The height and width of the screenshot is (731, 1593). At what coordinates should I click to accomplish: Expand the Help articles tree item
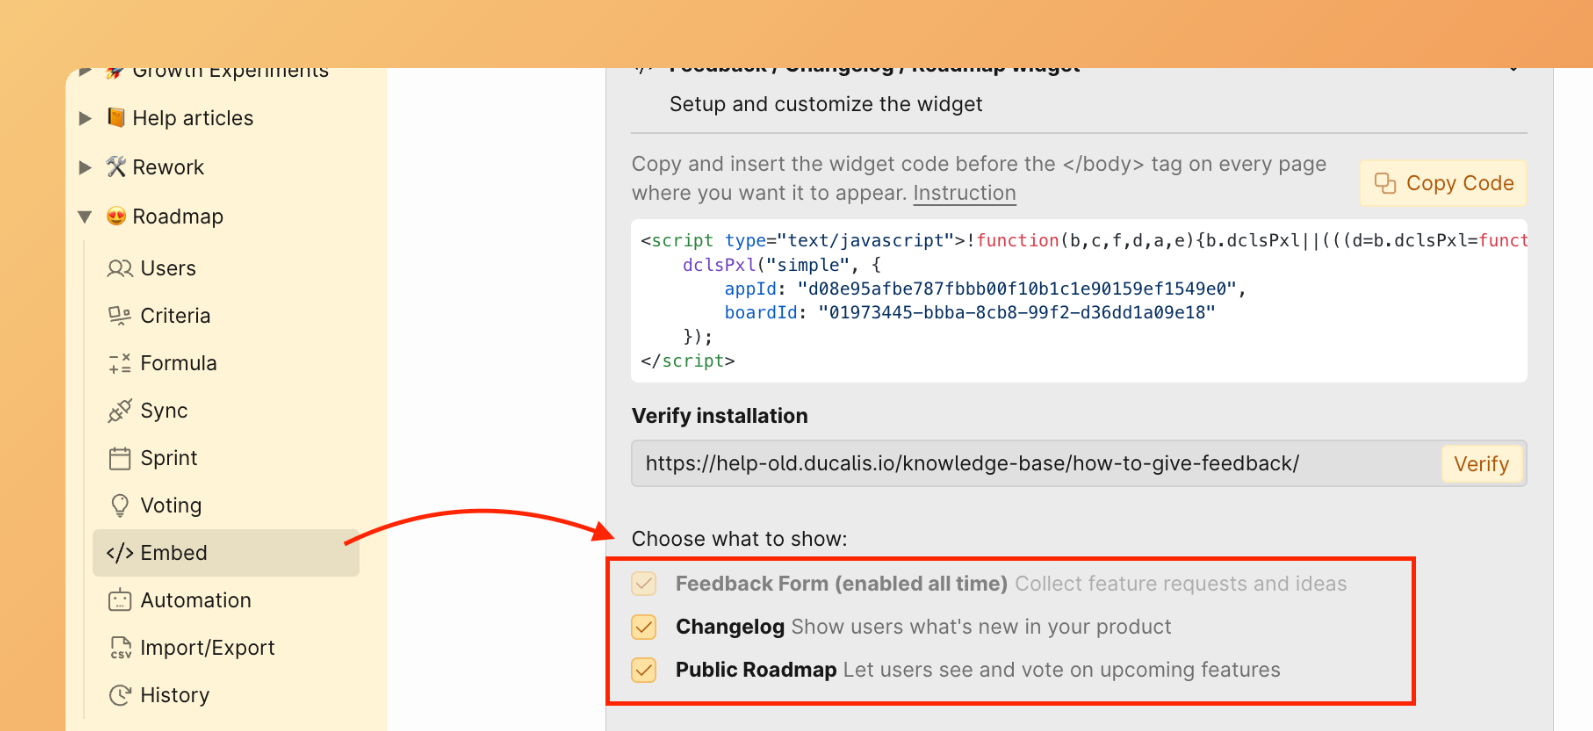[85, 118]
